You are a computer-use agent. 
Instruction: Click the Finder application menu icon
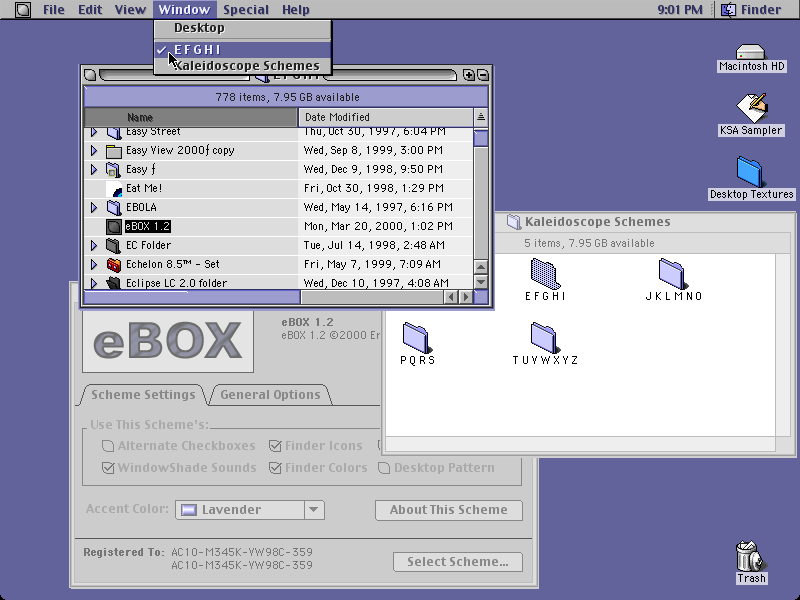click(x=728, y=9)
